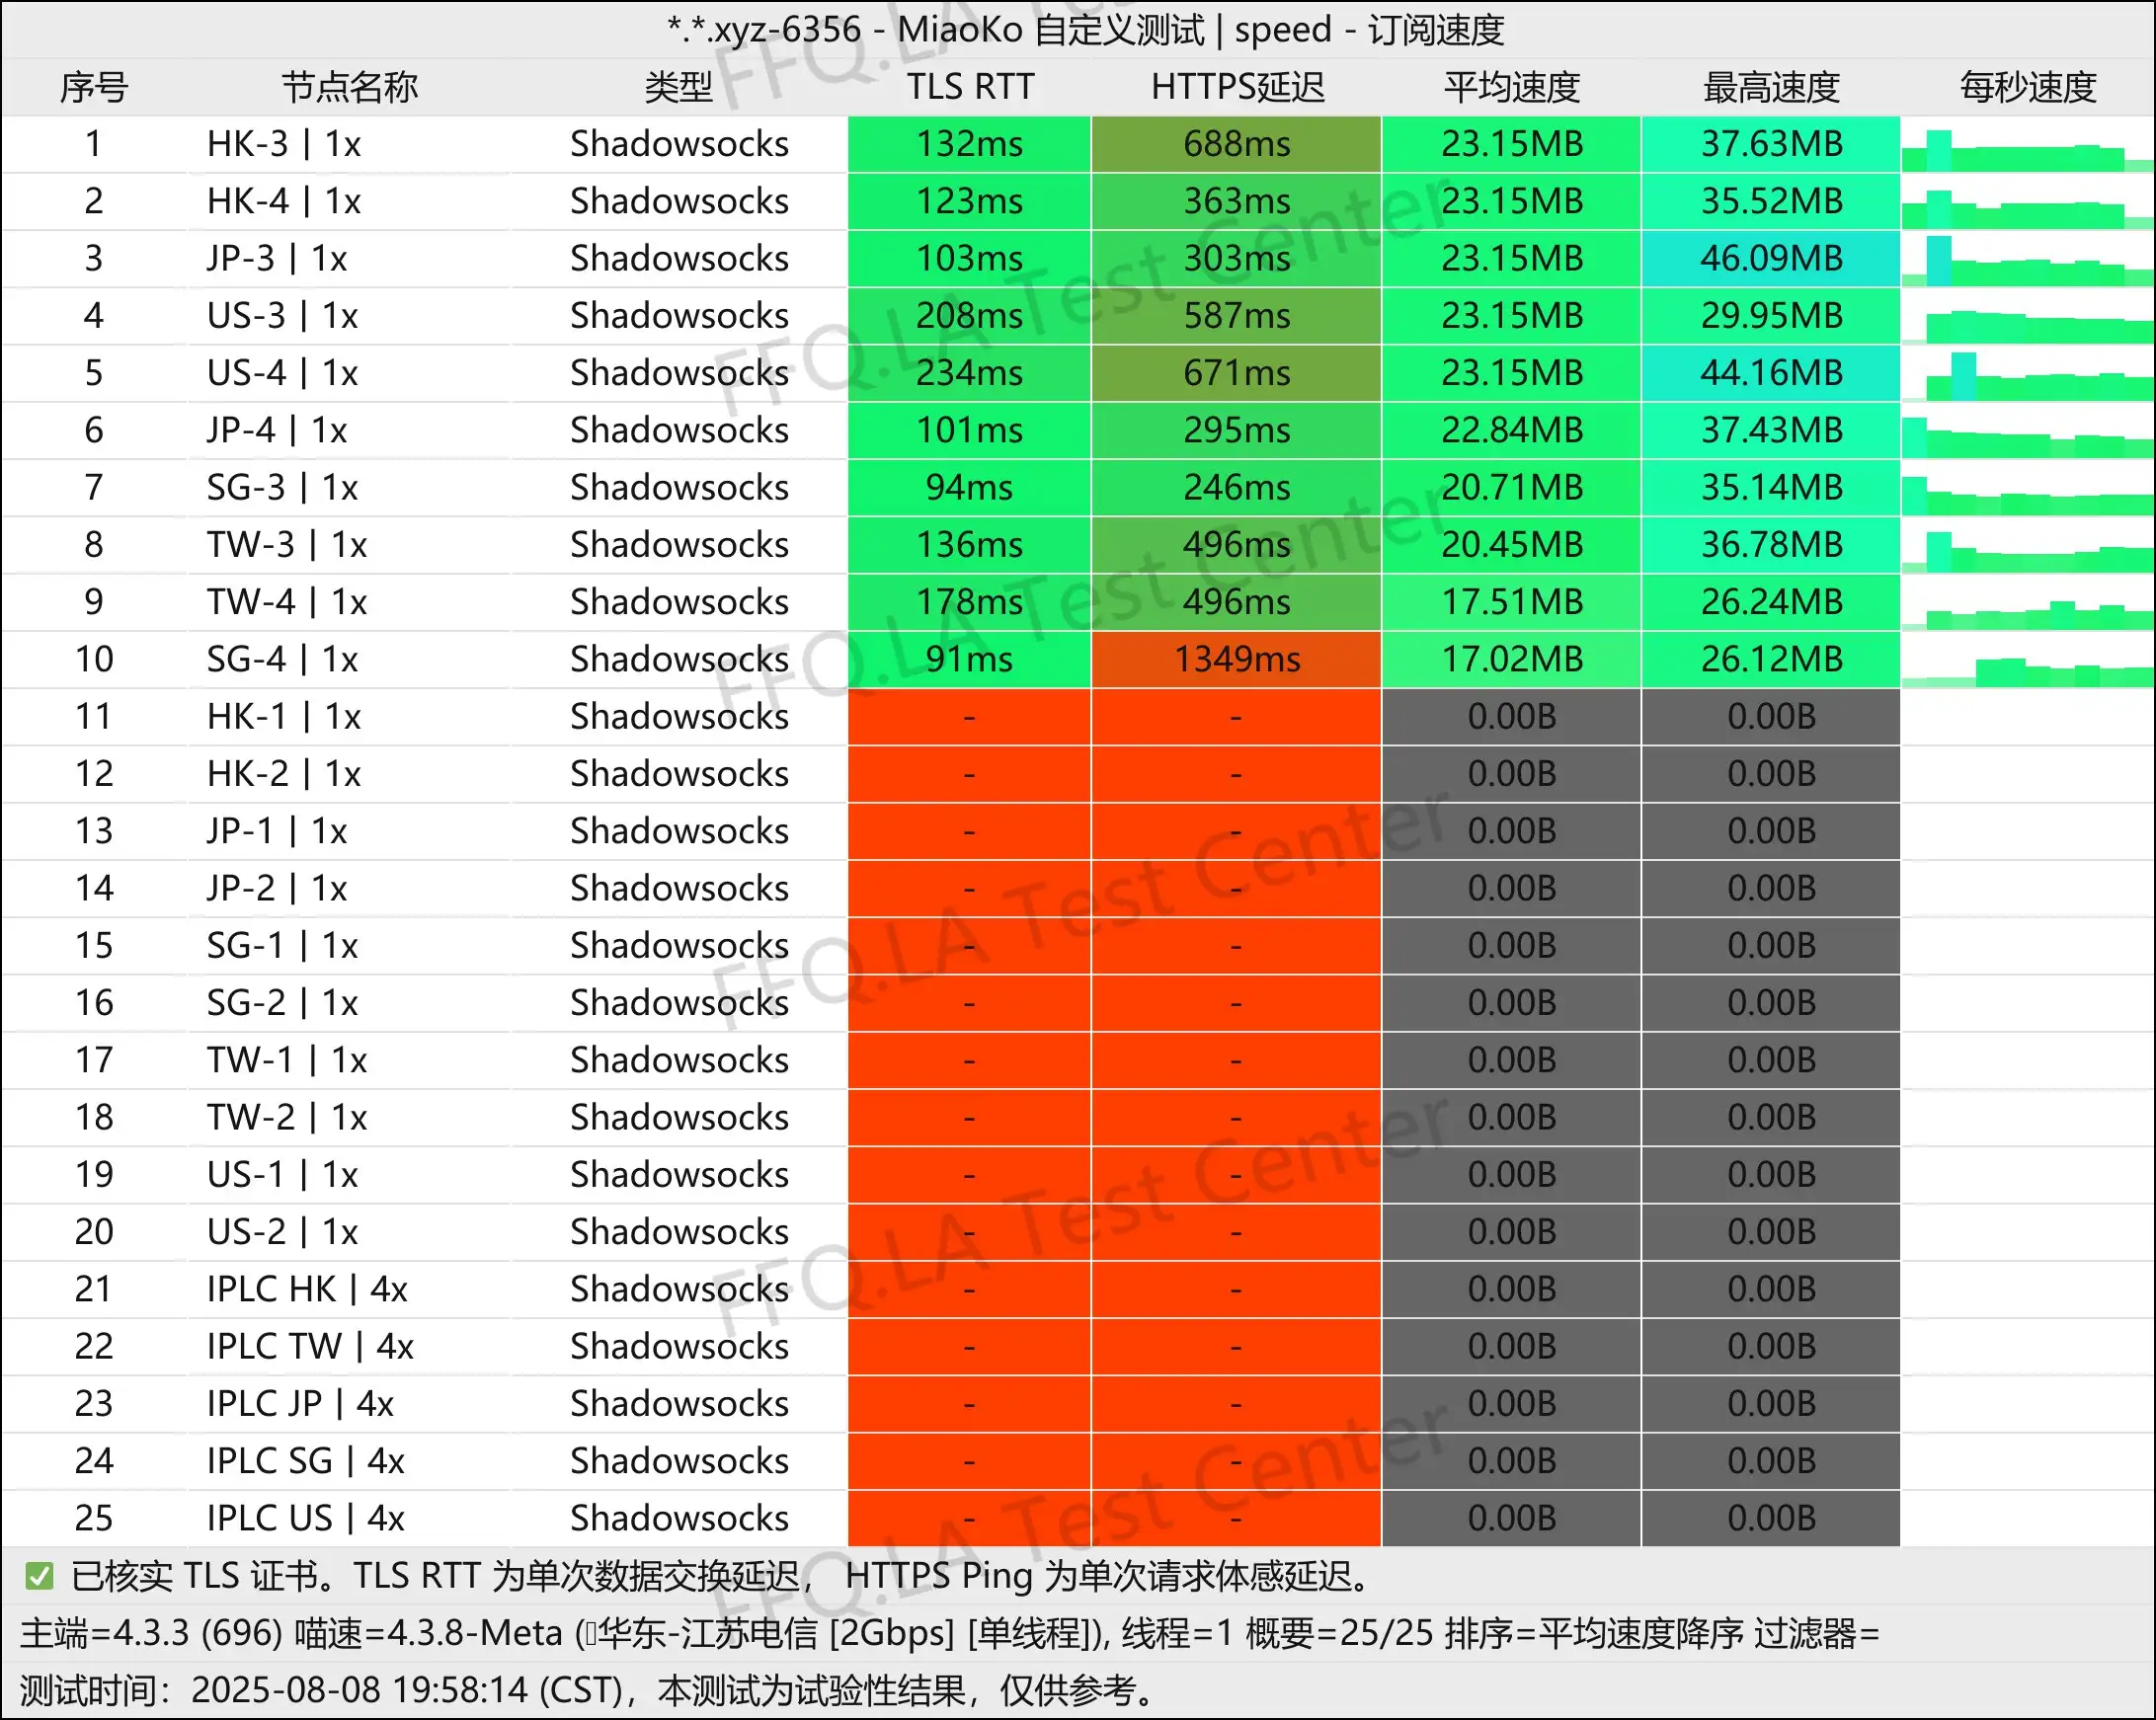Click the 688ms HTTPS delay cell
The width and height of the screenshot is (2156, 1720).
tap(1236, 144)
